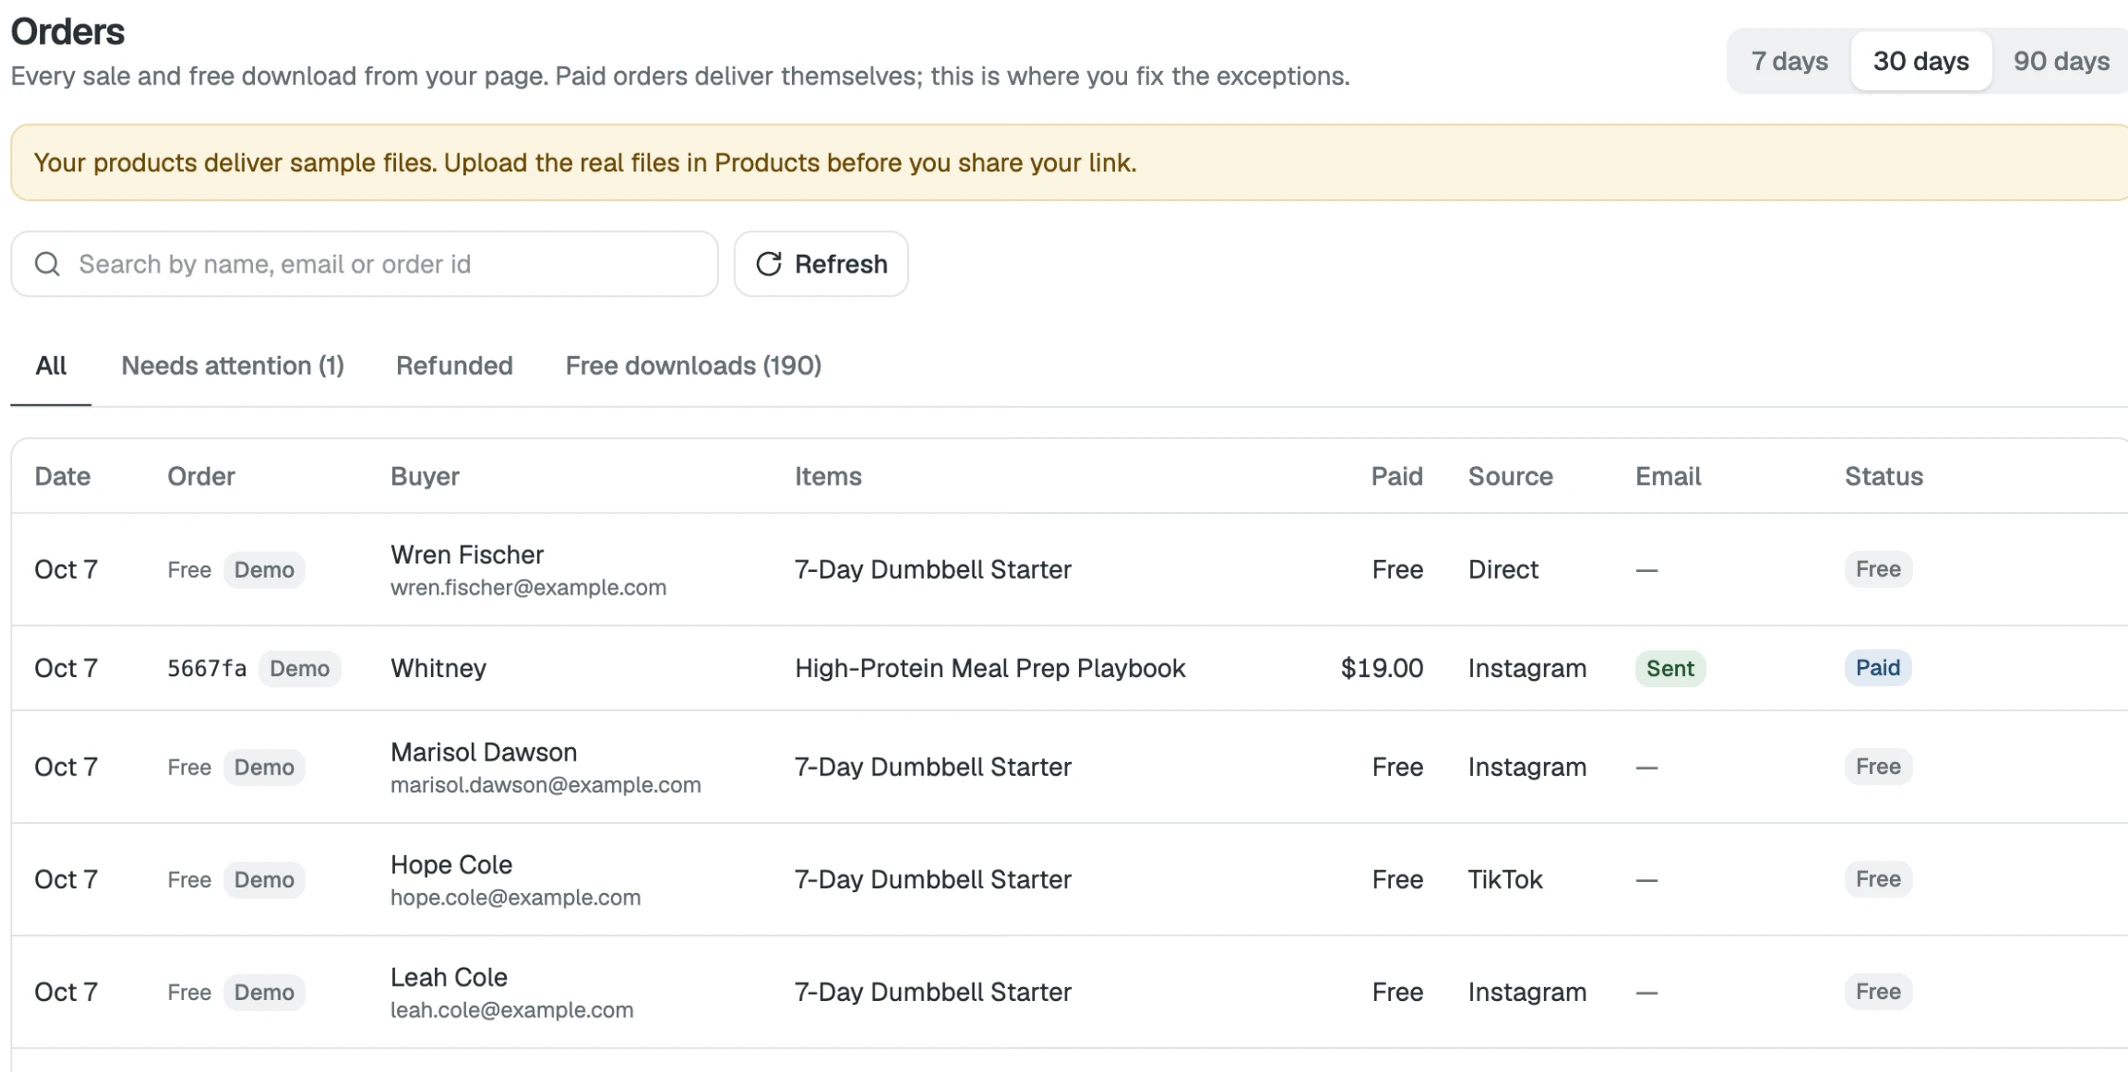Click buyer Wren Fischer
The height and width of the screenshot is (1072, 2128).
[467, 555]
